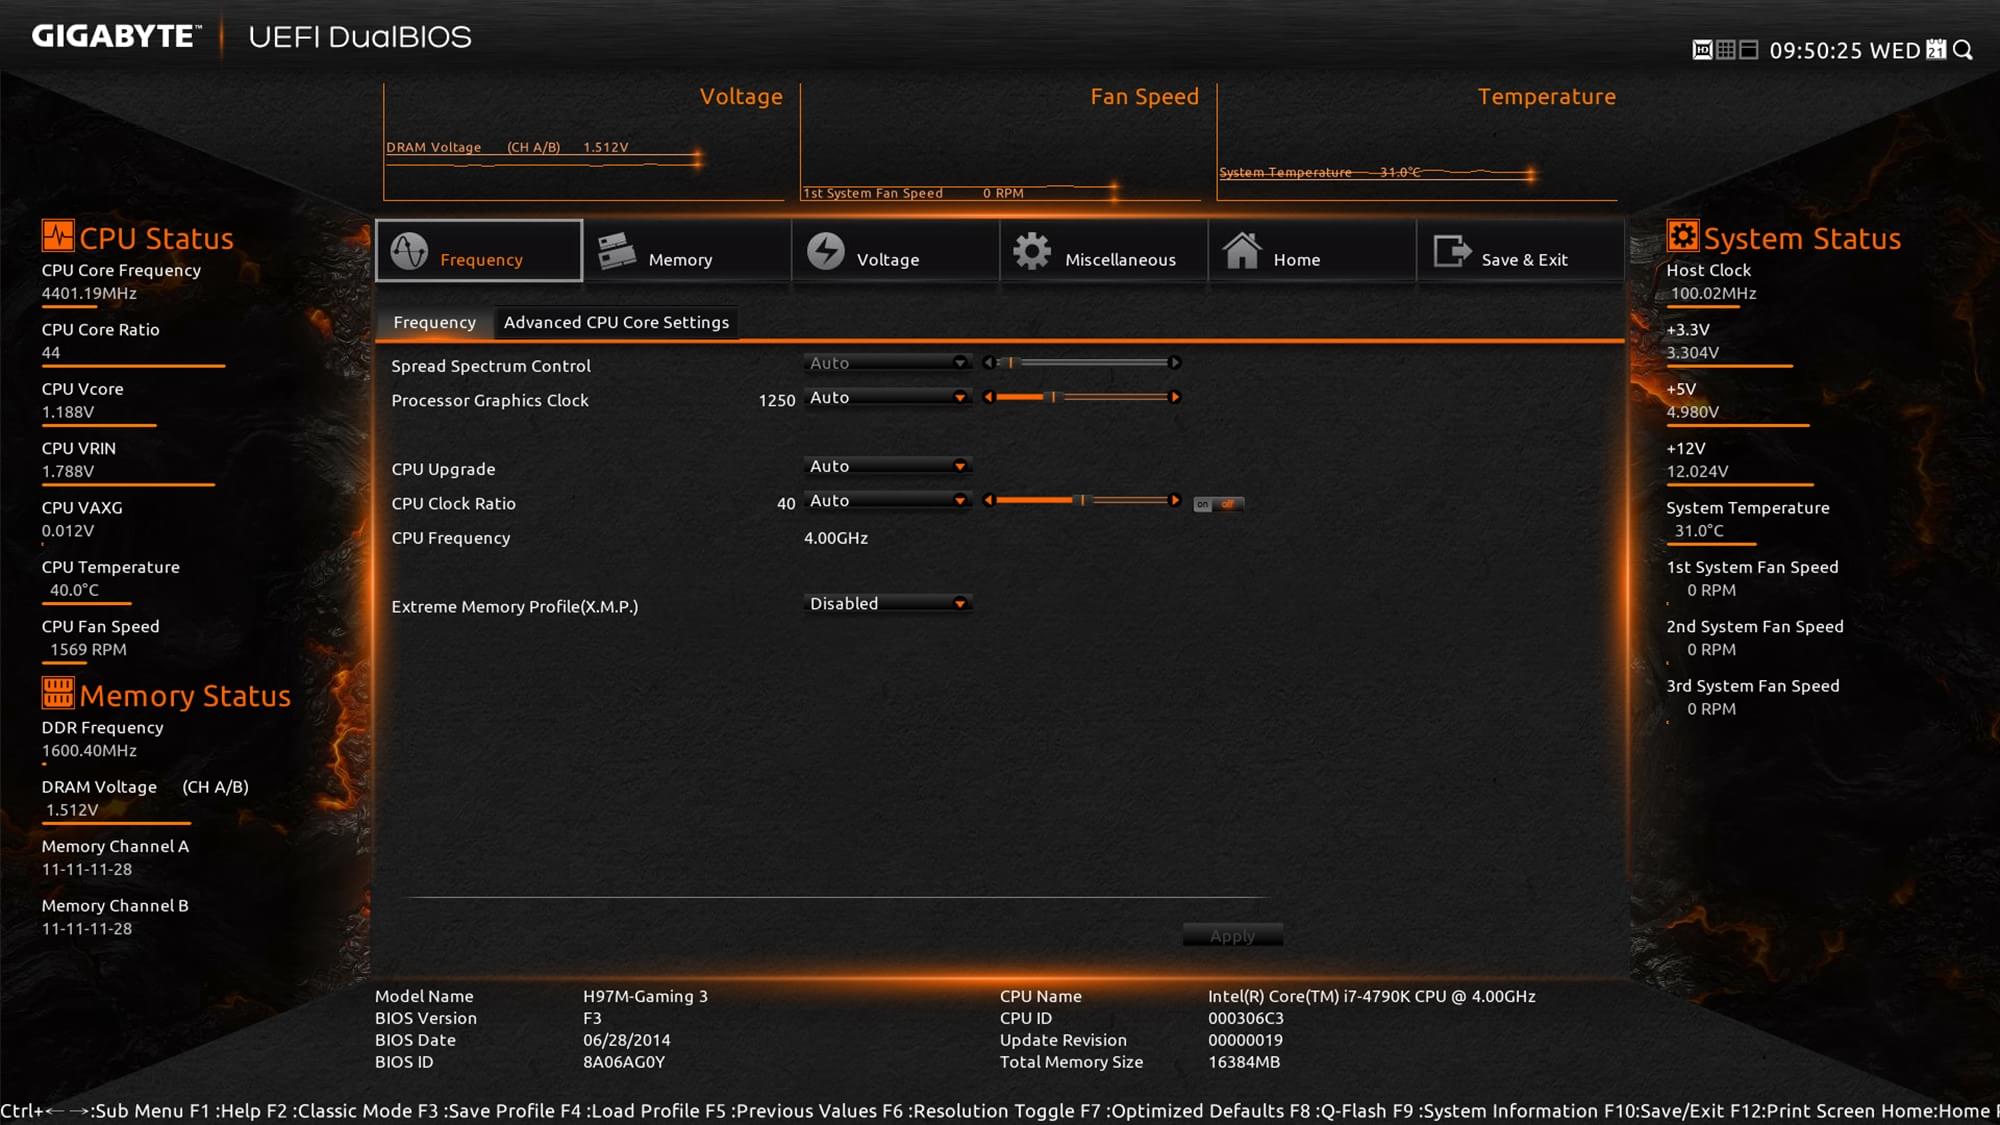Screen dimensions: 2000x1125
Task: Click the lightning bolt Voltage icon
Action: [826, 251]
